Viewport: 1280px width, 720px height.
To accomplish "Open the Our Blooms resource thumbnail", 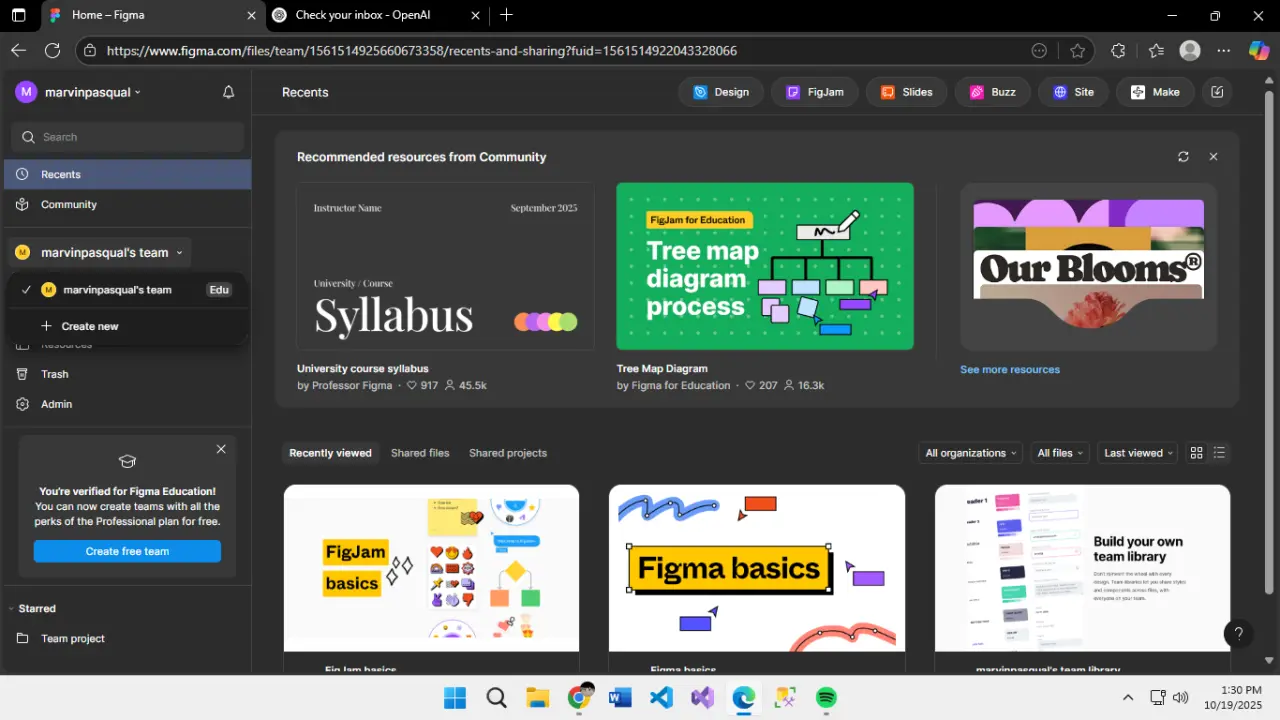I will click(x=1089, y=266).
